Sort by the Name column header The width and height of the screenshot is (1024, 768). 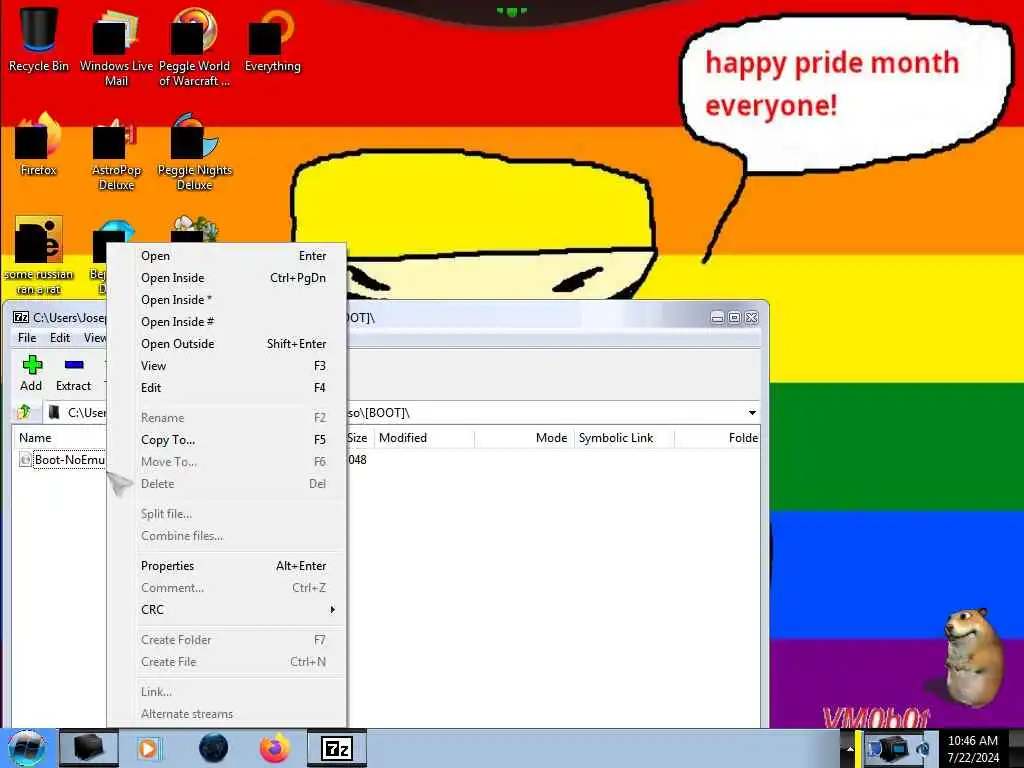coord(59,438)
